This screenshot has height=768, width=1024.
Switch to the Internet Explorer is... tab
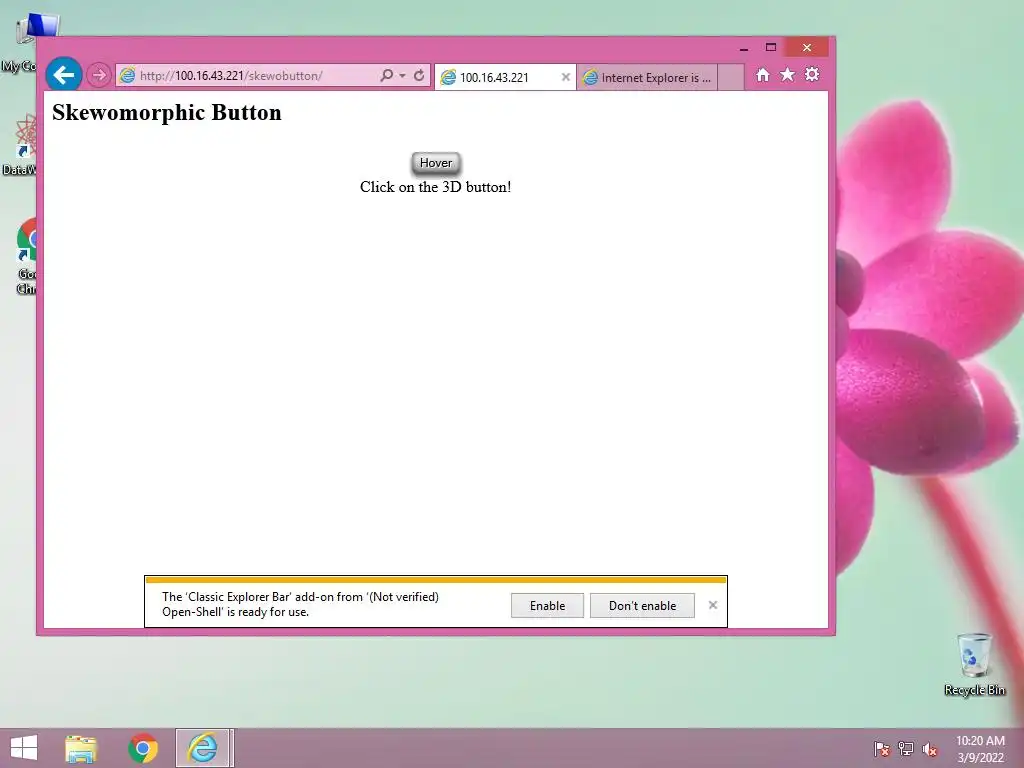647,78
